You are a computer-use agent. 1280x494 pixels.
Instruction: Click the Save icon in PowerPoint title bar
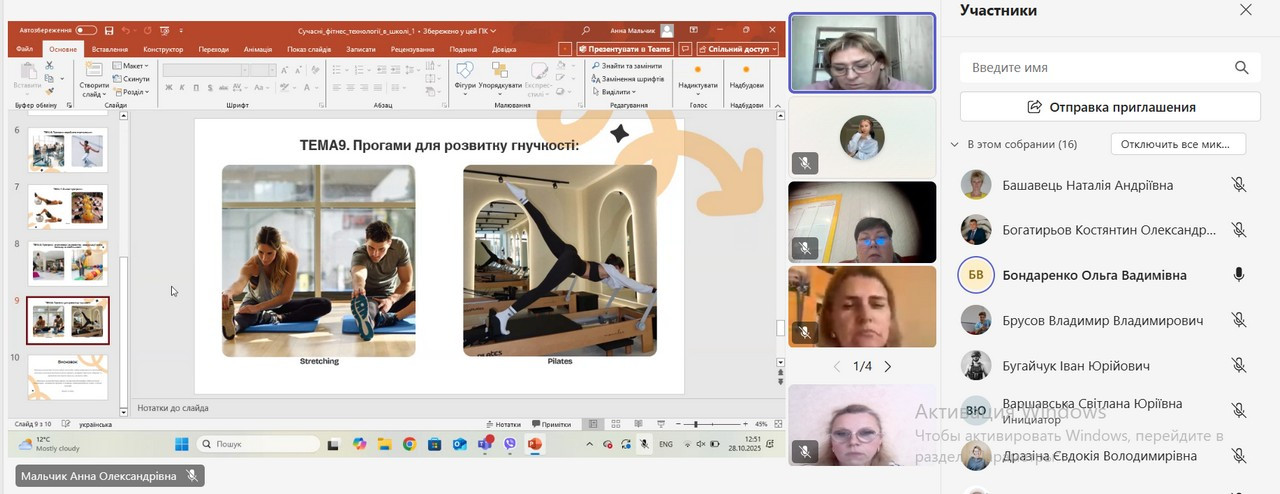(x=109, y=31)
